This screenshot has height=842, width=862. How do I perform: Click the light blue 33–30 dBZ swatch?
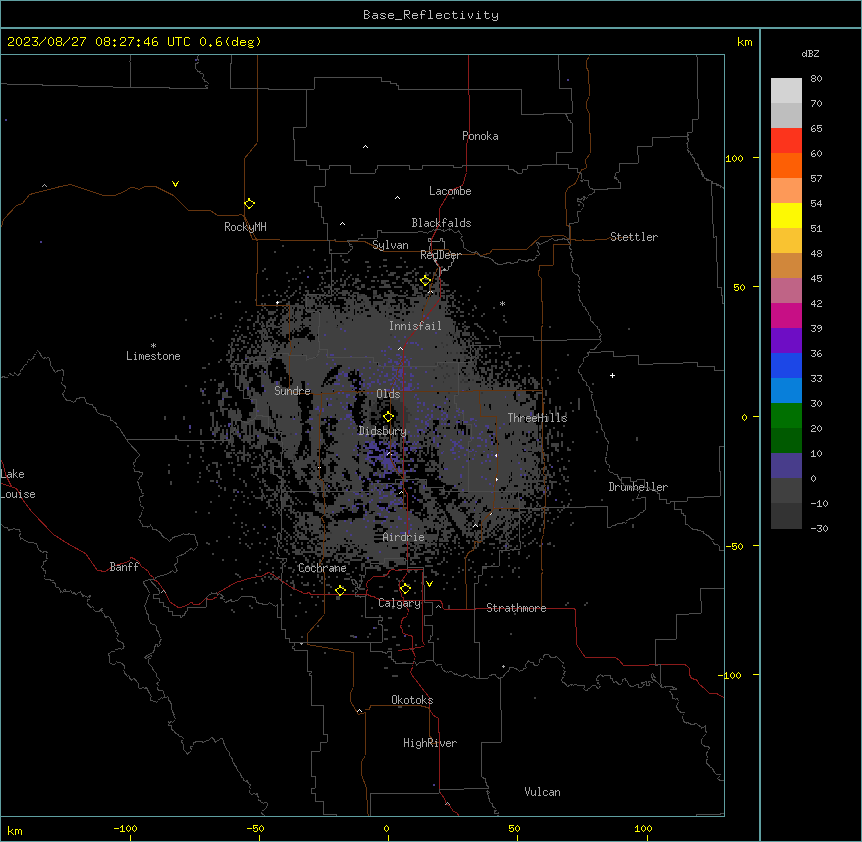pos(786,390)
